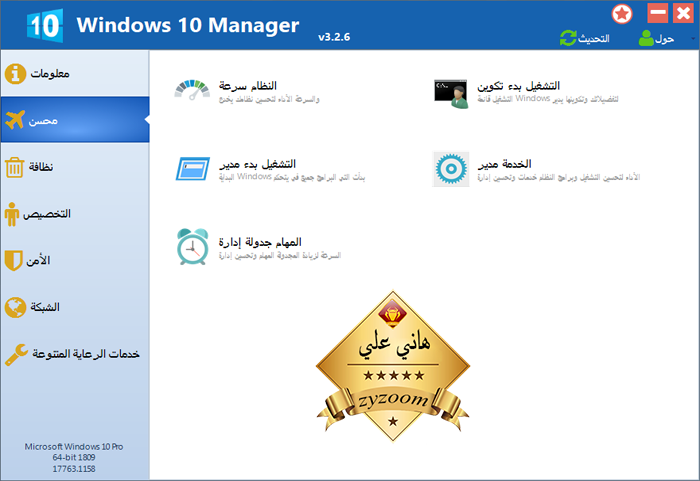Click the description under تكوين بدء التشغيل

(x=548, y=99)
